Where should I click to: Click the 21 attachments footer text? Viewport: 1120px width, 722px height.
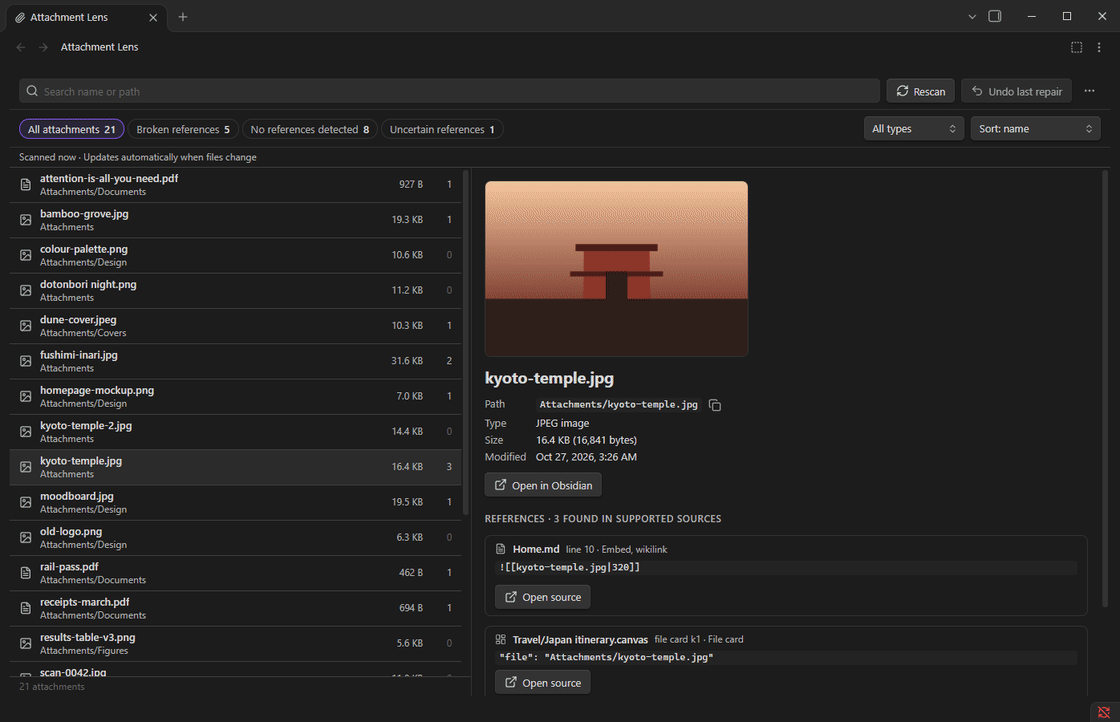click(x=51, y=686)
